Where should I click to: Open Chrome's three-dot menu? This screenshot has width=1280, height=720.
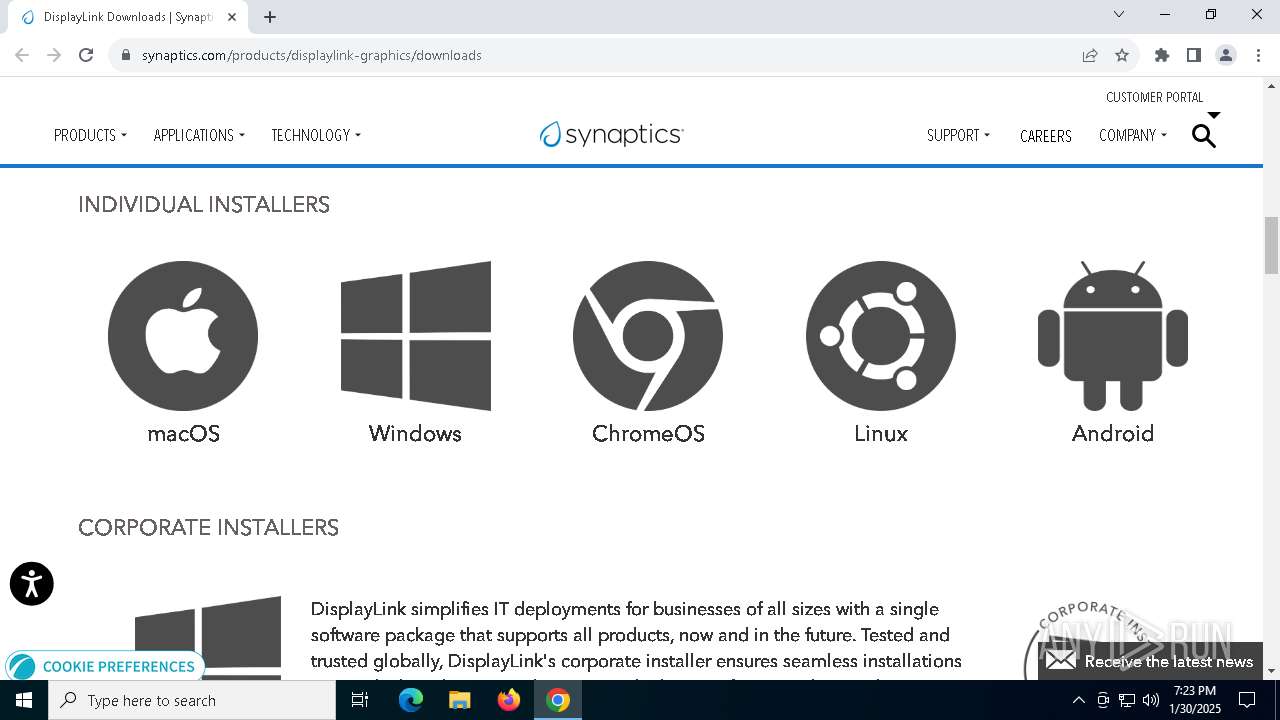pos(1258,55)
